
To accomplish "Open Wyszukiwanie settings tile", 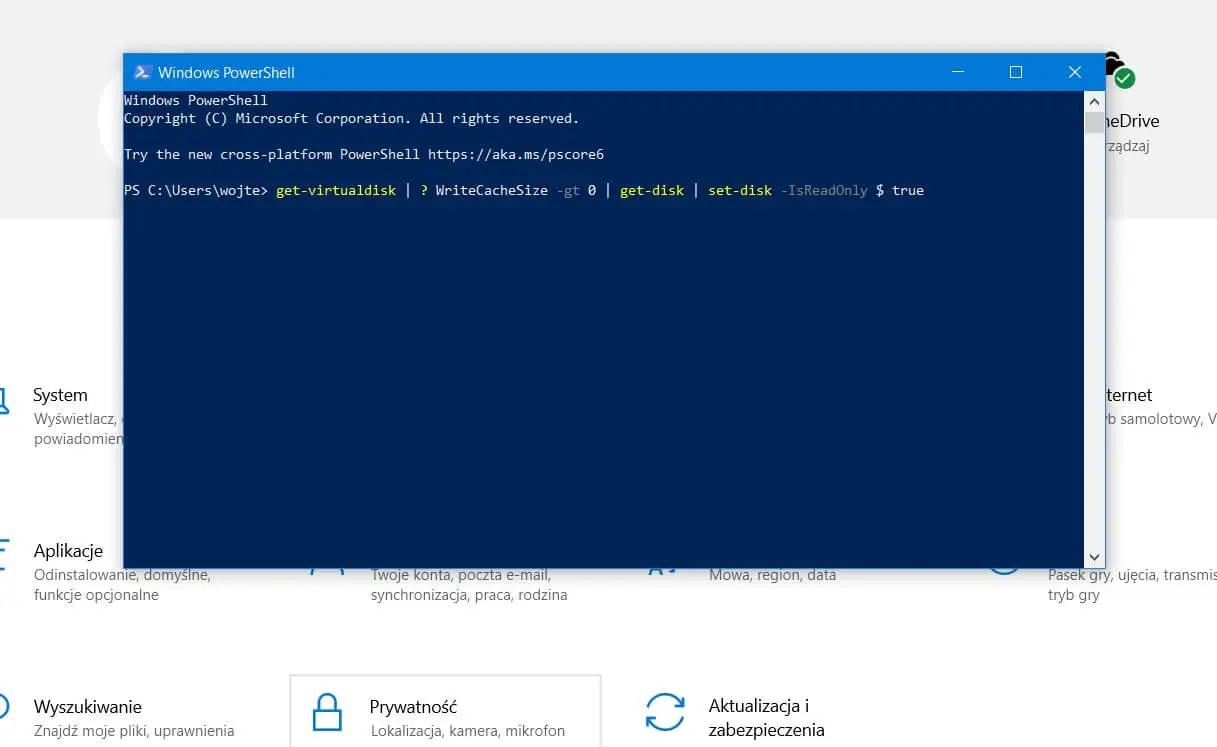I will (x=88, y=706).
